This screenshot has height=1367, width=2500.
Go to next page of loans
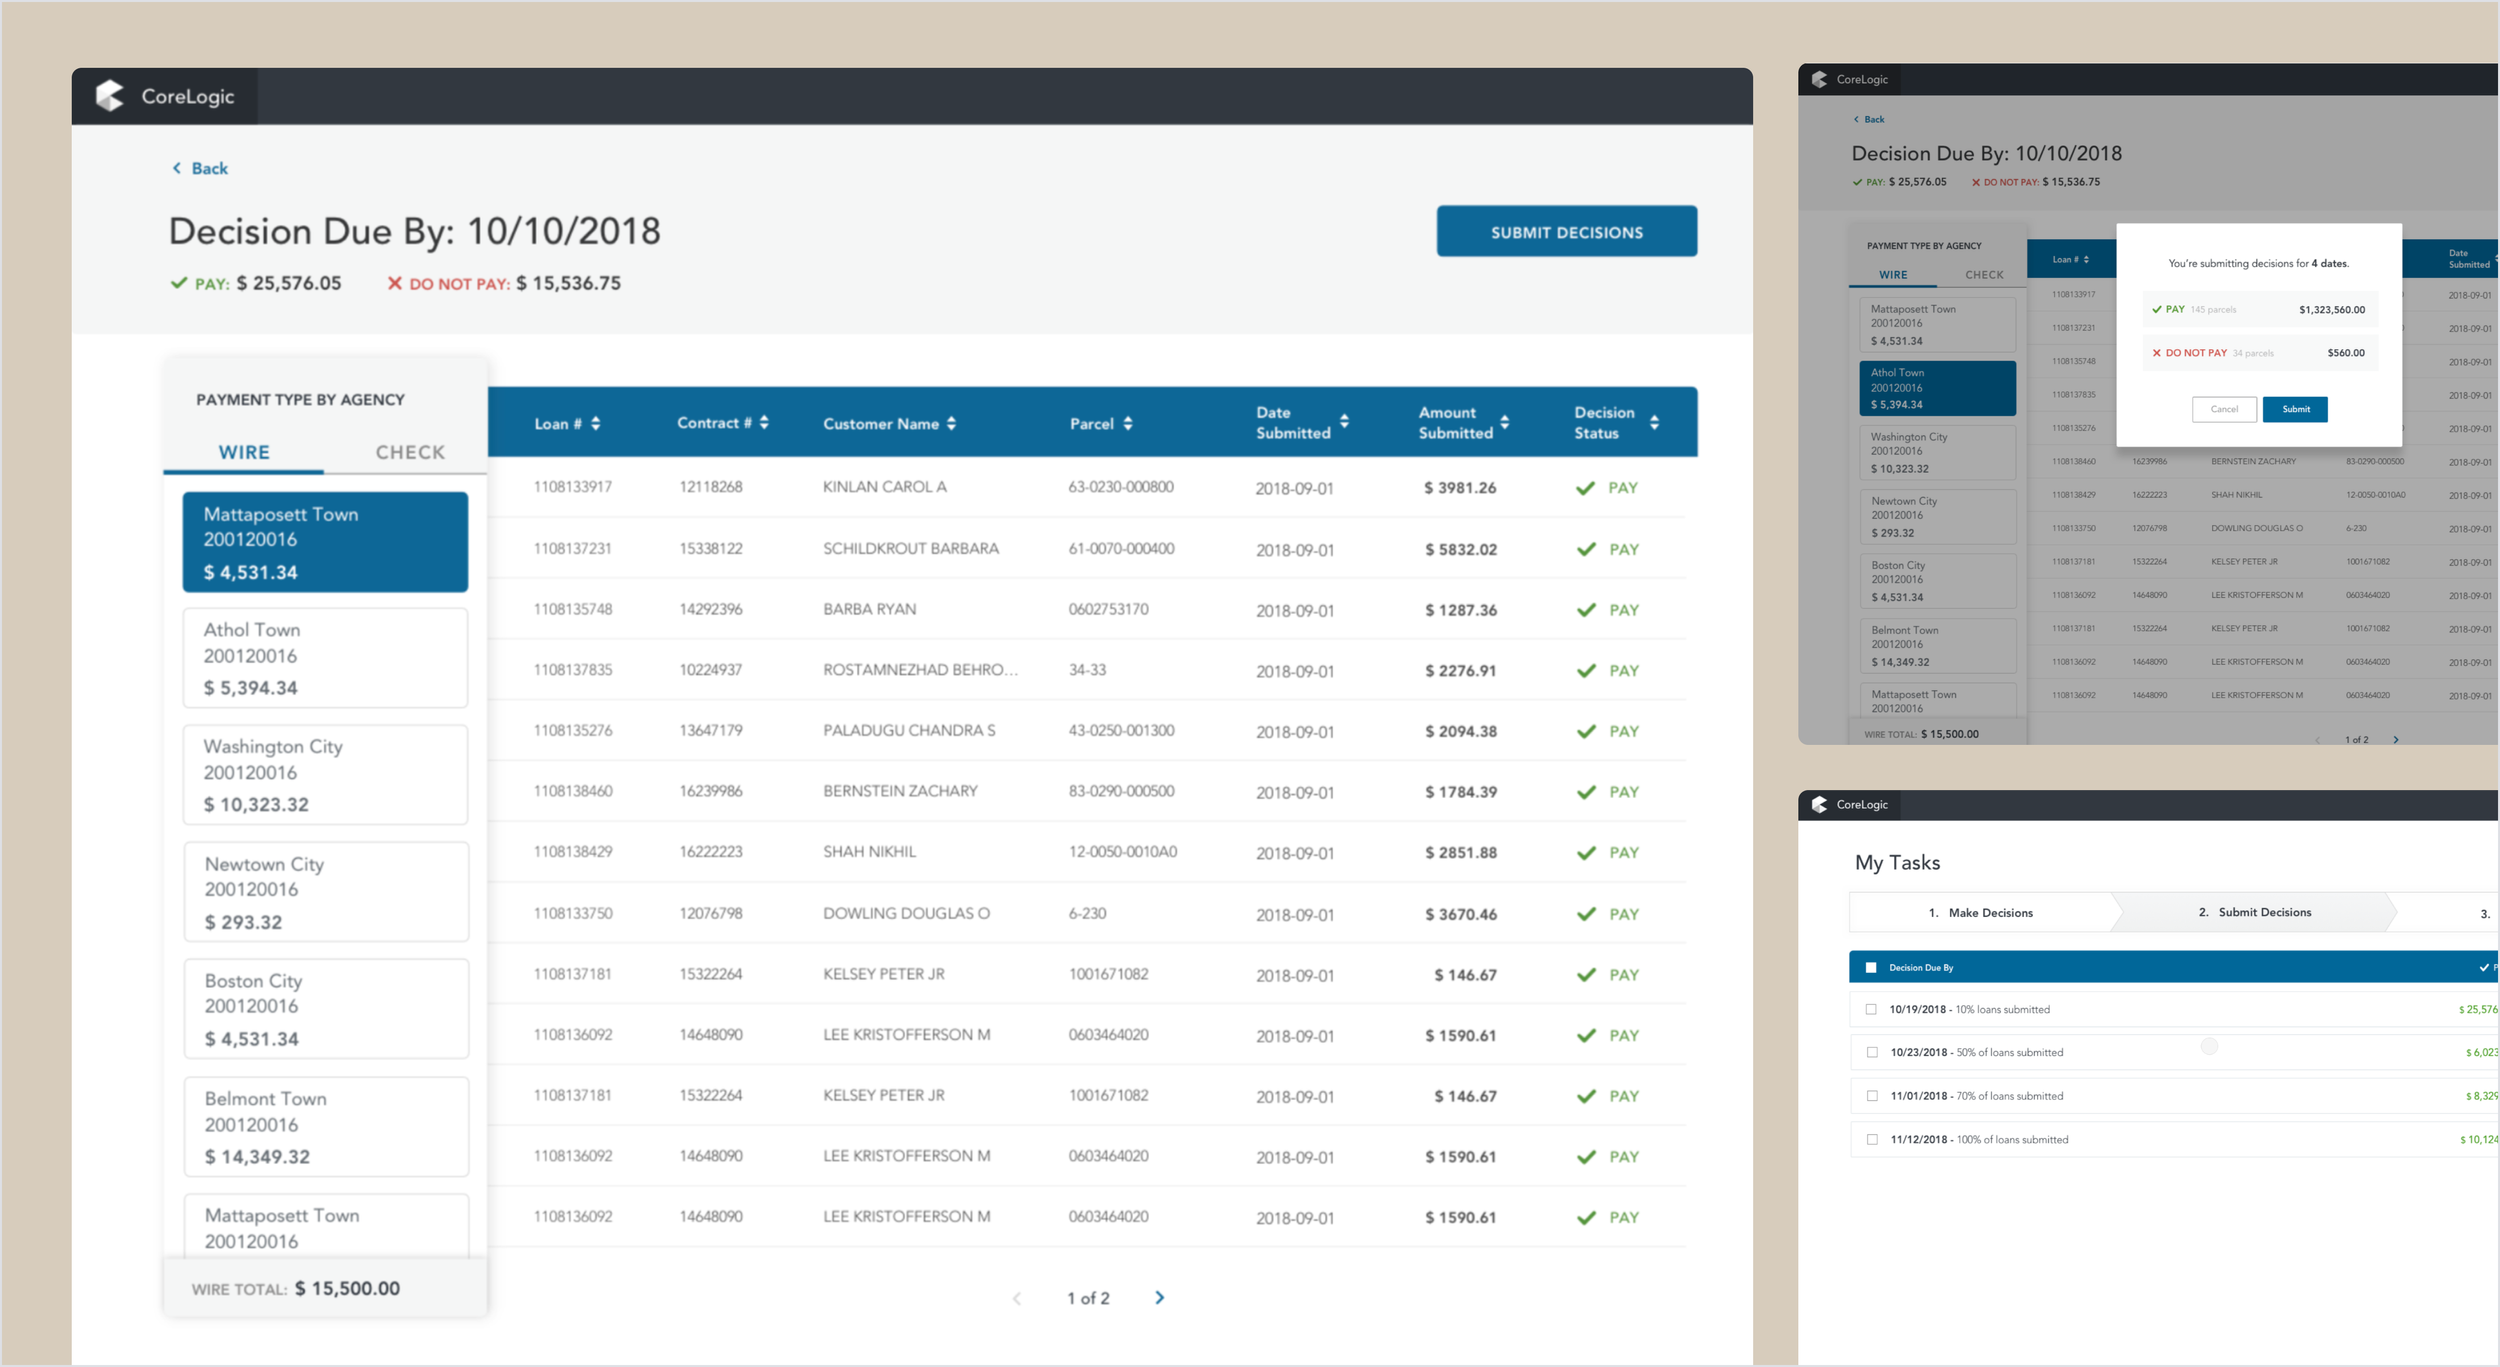tap(1160, 1298)
